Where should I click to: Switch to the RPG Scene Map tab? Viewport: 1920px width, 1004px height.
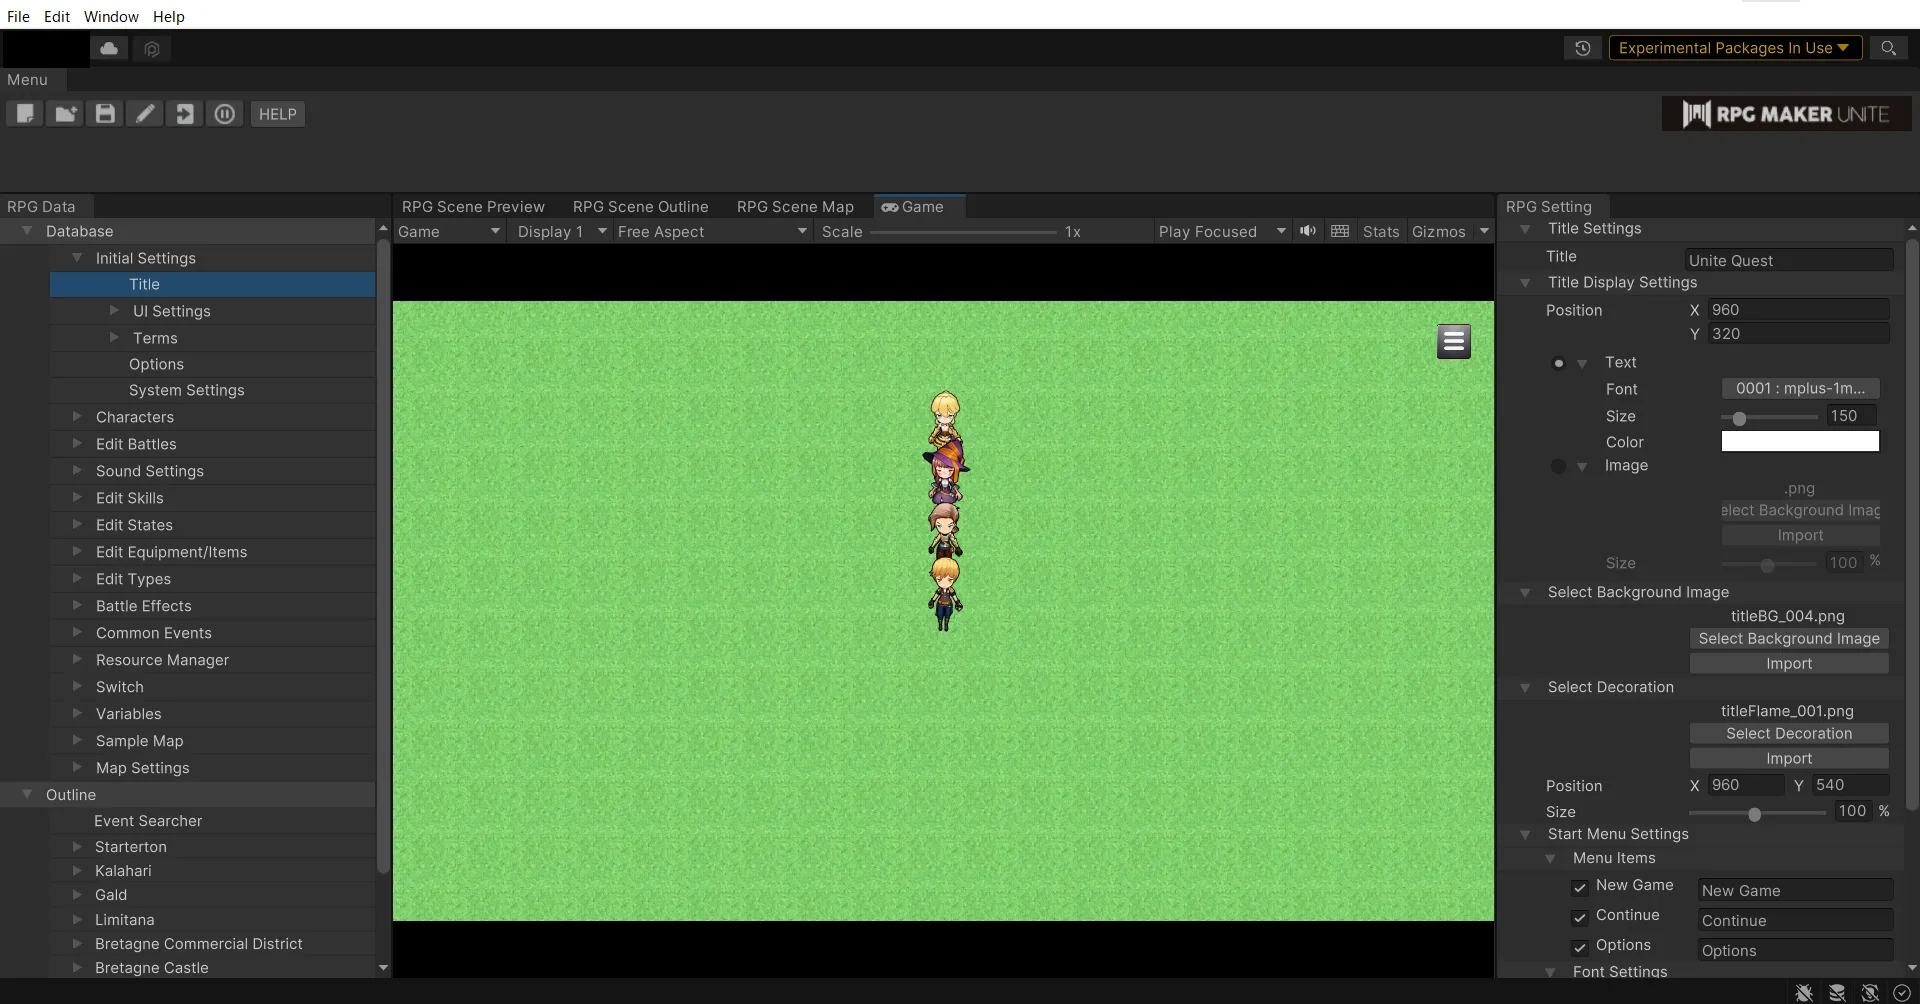(x=795, y=207)
